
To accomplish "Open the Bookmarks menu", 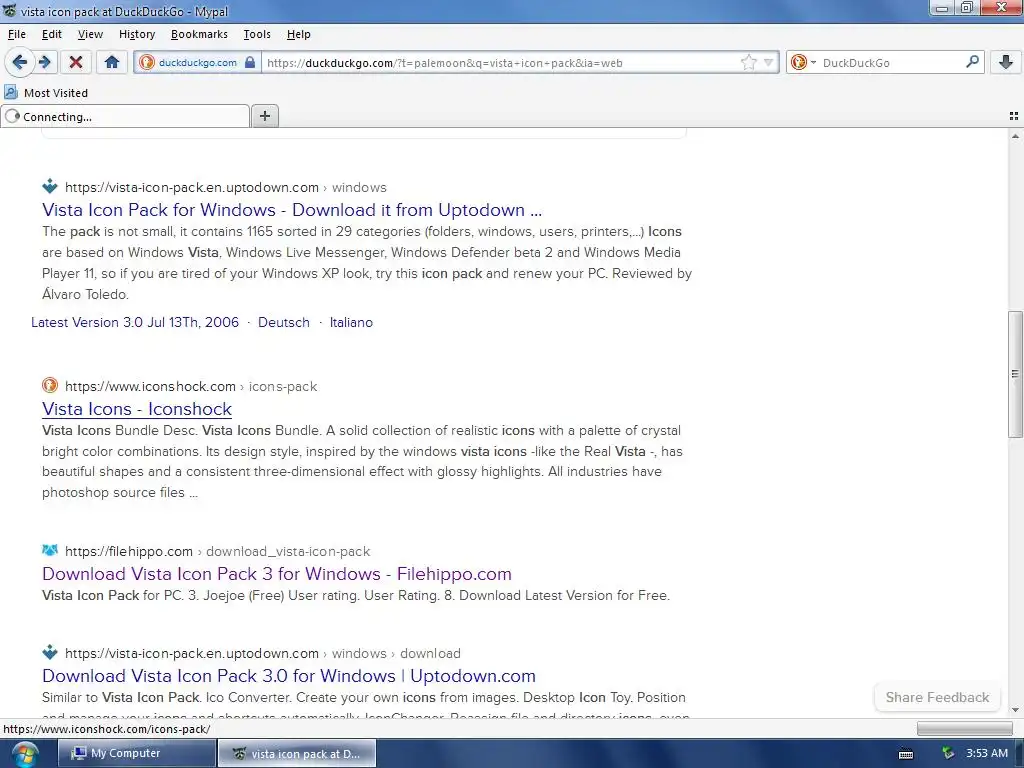I will pos(199,34).
